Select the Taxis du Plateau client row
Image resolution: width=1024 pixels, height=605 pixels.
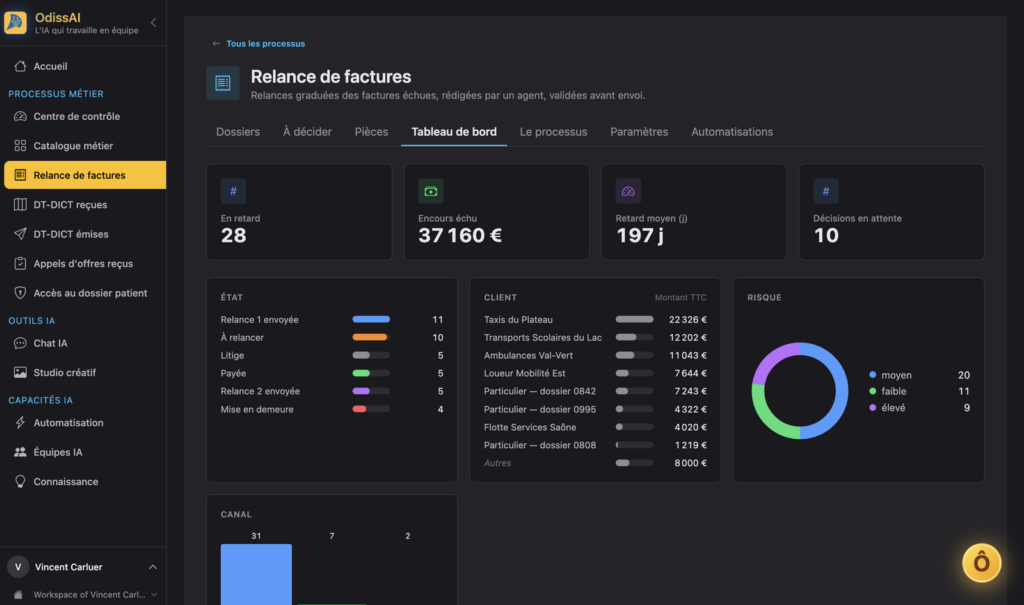tap(595, 319)
